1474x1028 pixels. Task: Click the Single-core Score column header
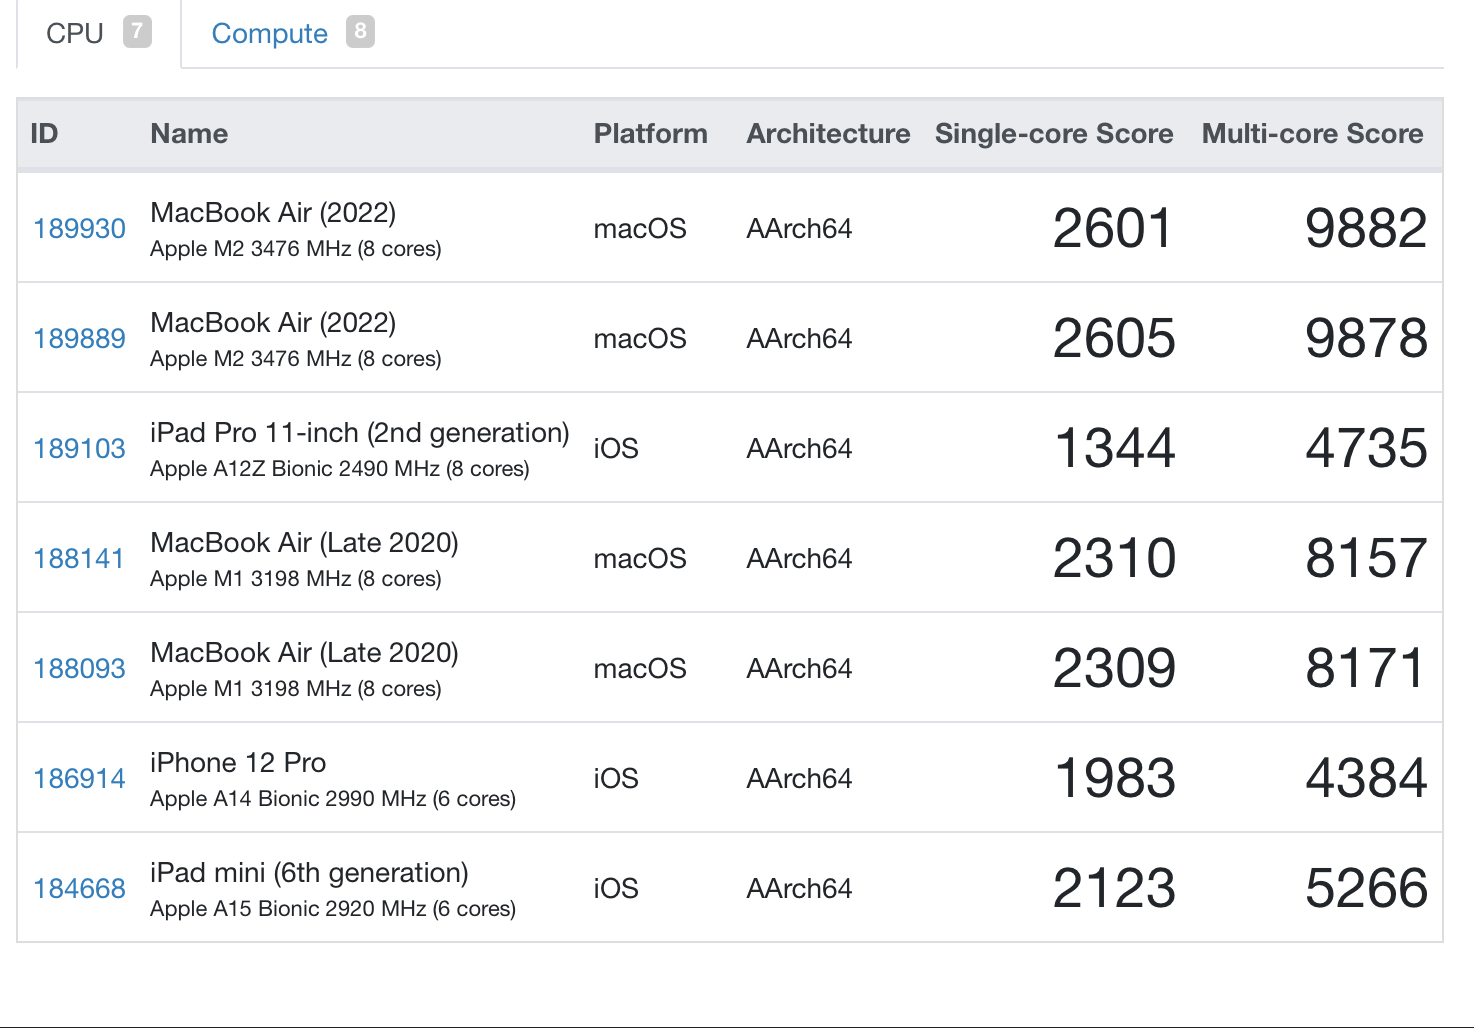tap(1054, 134)
